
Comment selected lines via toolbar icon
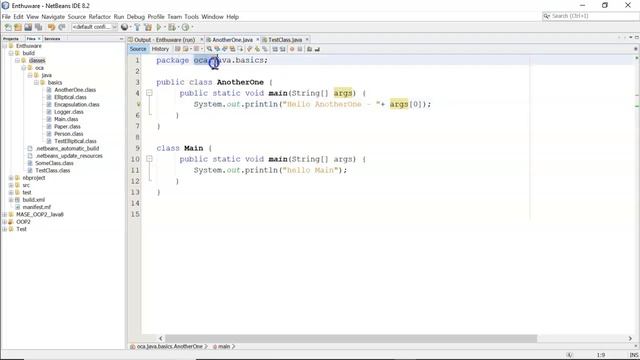click(309, 49)
